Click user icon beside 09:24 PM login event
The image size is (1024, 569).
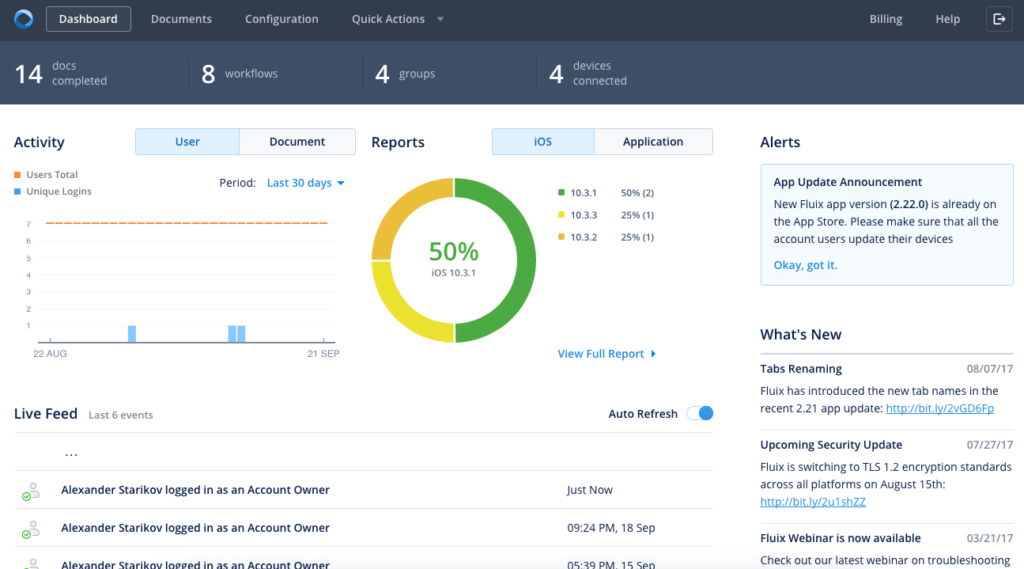(31, 529)
